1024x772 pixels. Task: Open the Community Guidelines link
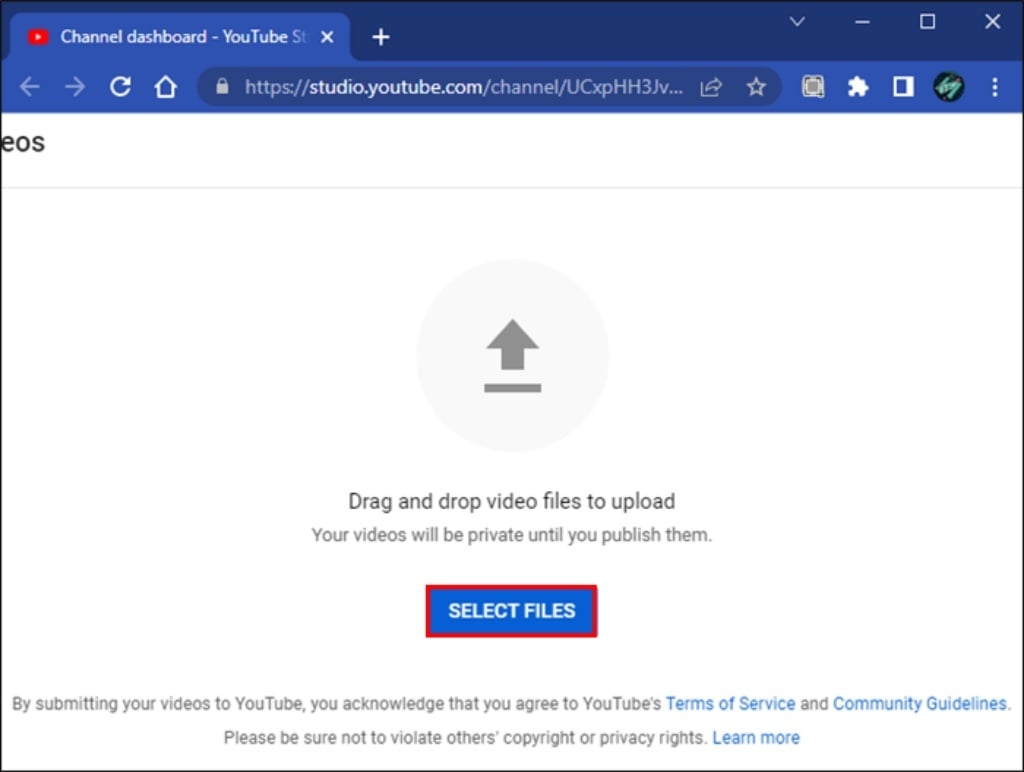pos(920,703)
